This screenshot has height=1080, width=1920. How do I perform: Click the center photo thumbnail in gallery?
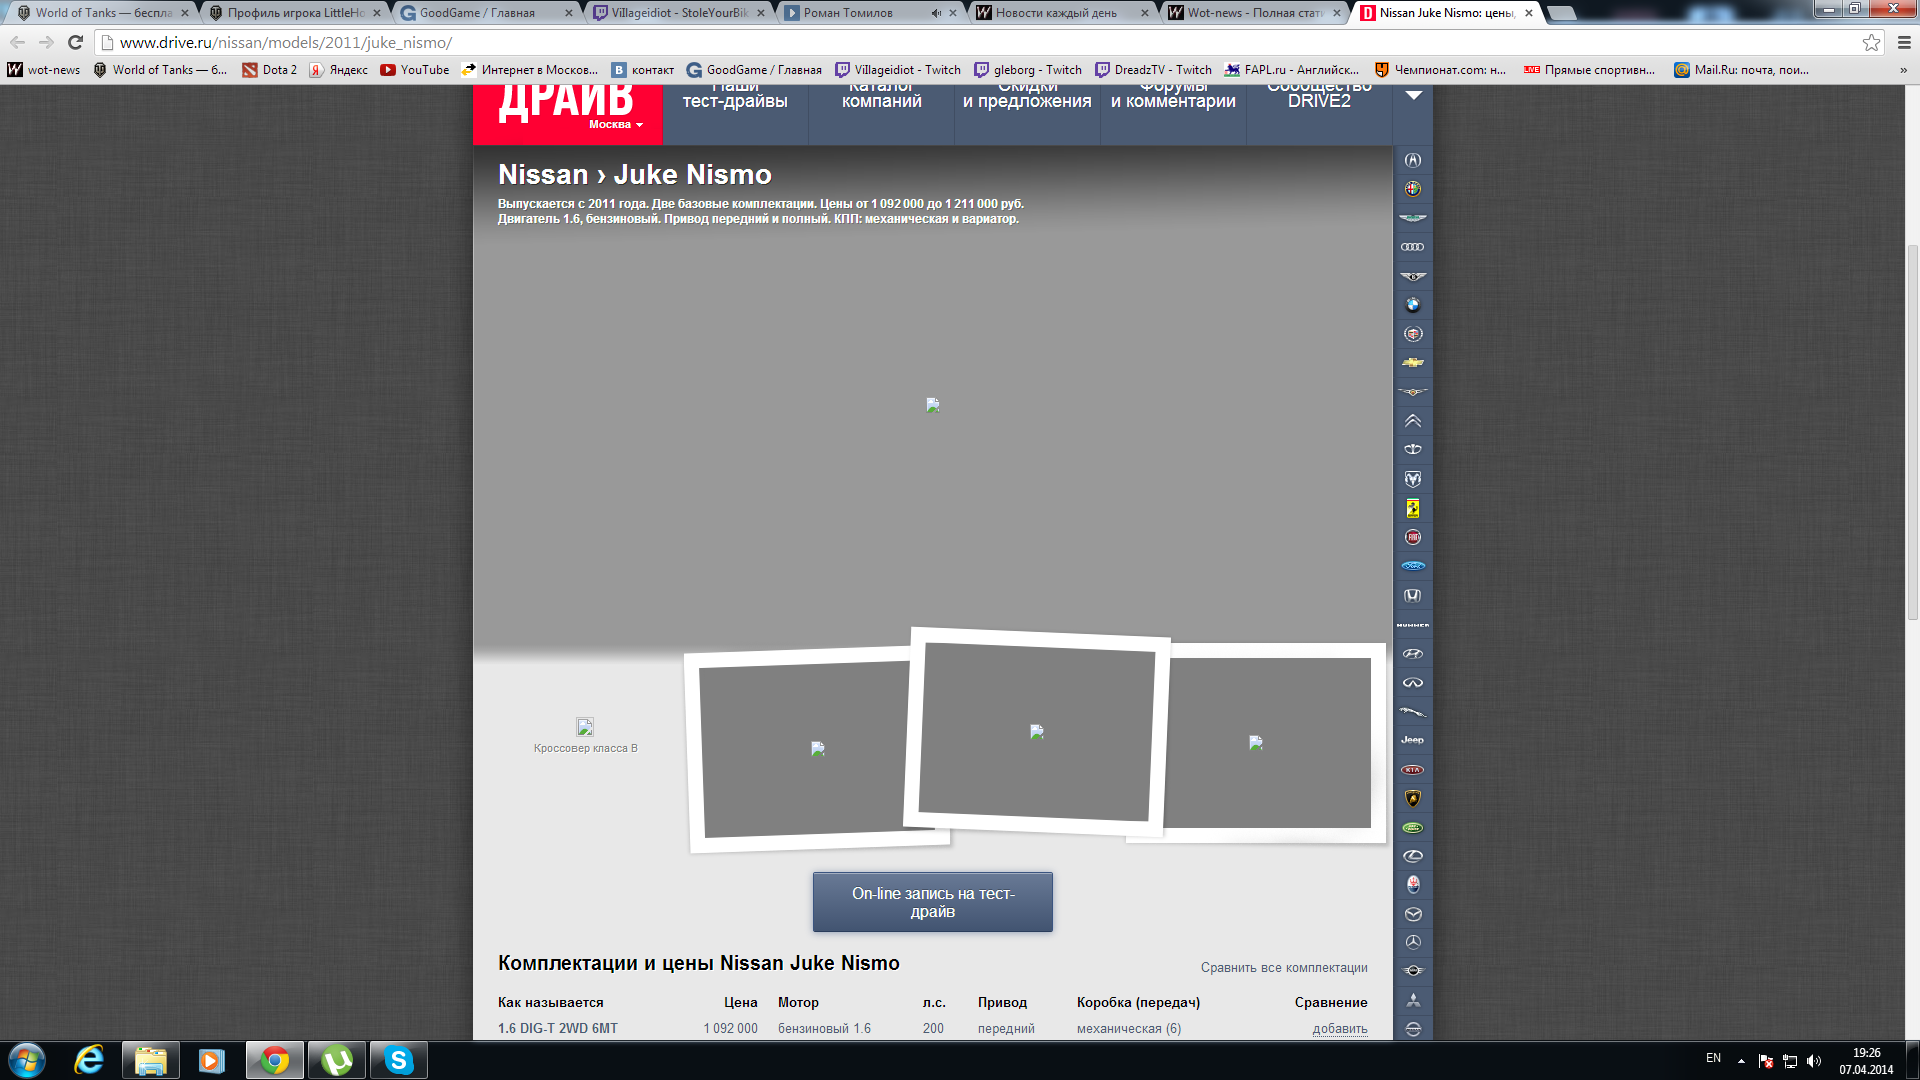pos(1036,731)
